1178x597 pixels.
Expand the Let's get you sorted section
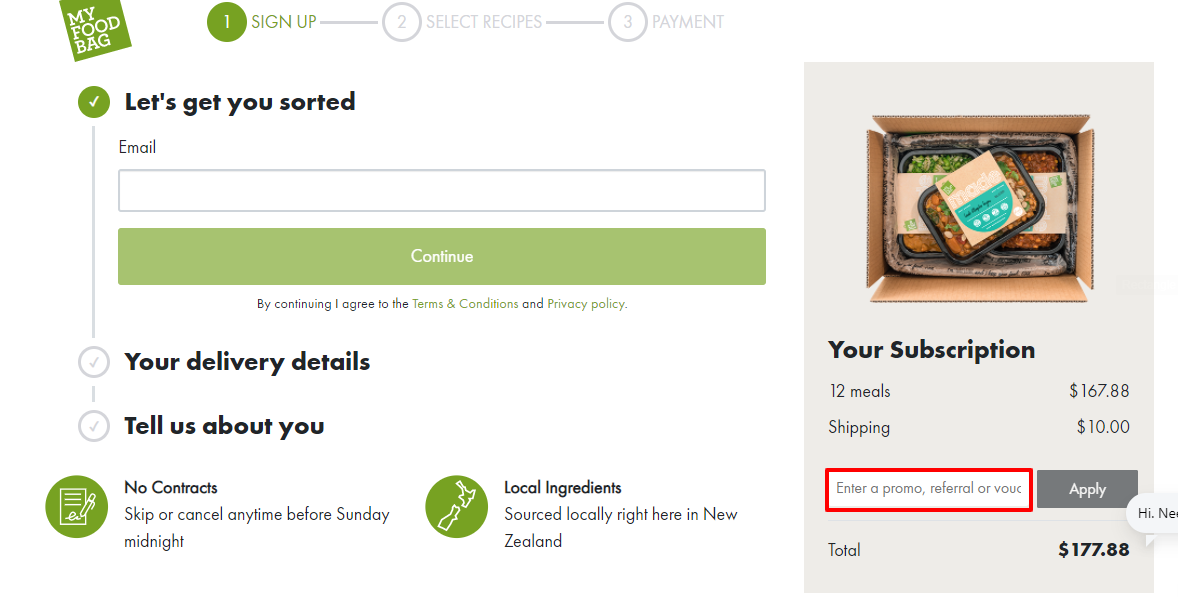(x=240, y=102)
